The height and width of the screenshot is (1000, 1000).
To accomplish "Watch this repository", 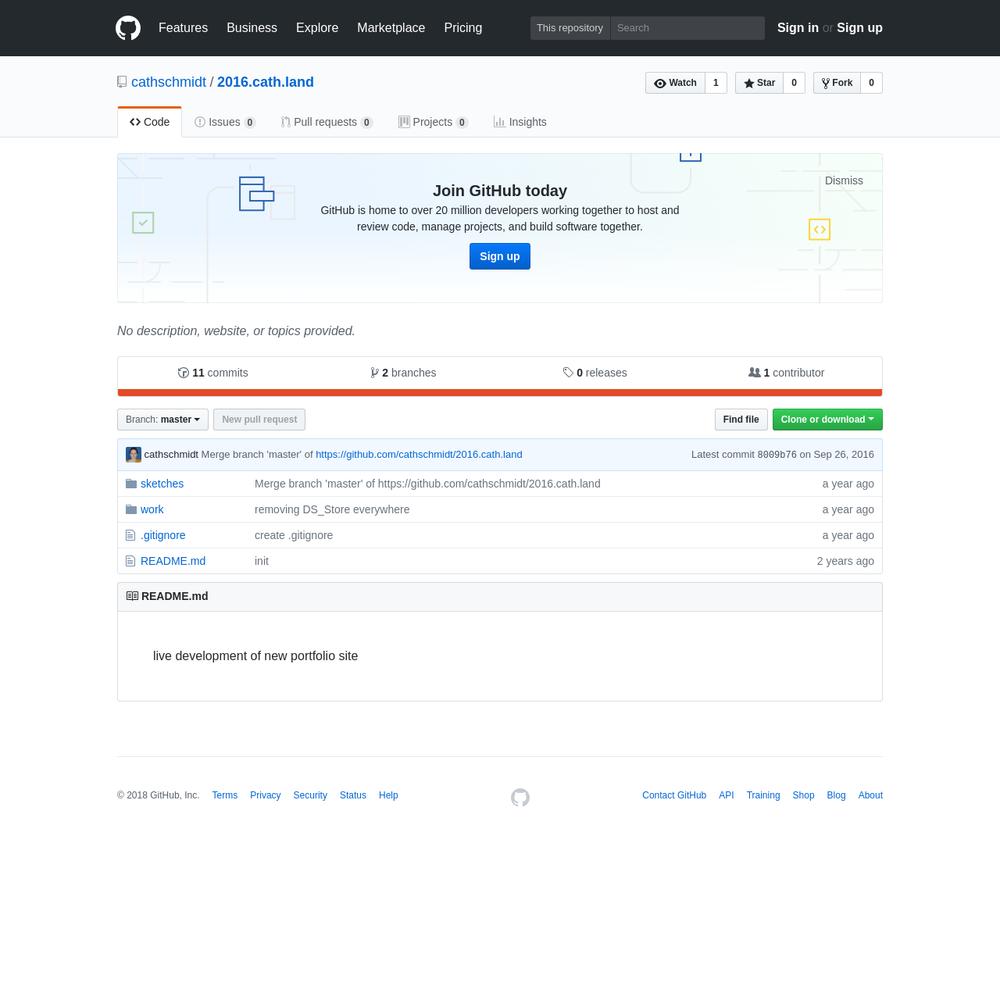I will tap(675, 83).
